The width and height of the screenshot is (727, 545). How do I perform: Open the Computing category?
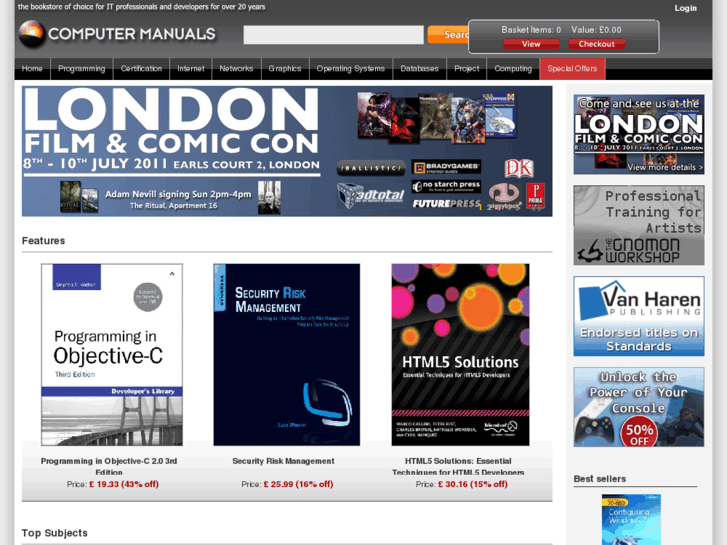point(513,69)
